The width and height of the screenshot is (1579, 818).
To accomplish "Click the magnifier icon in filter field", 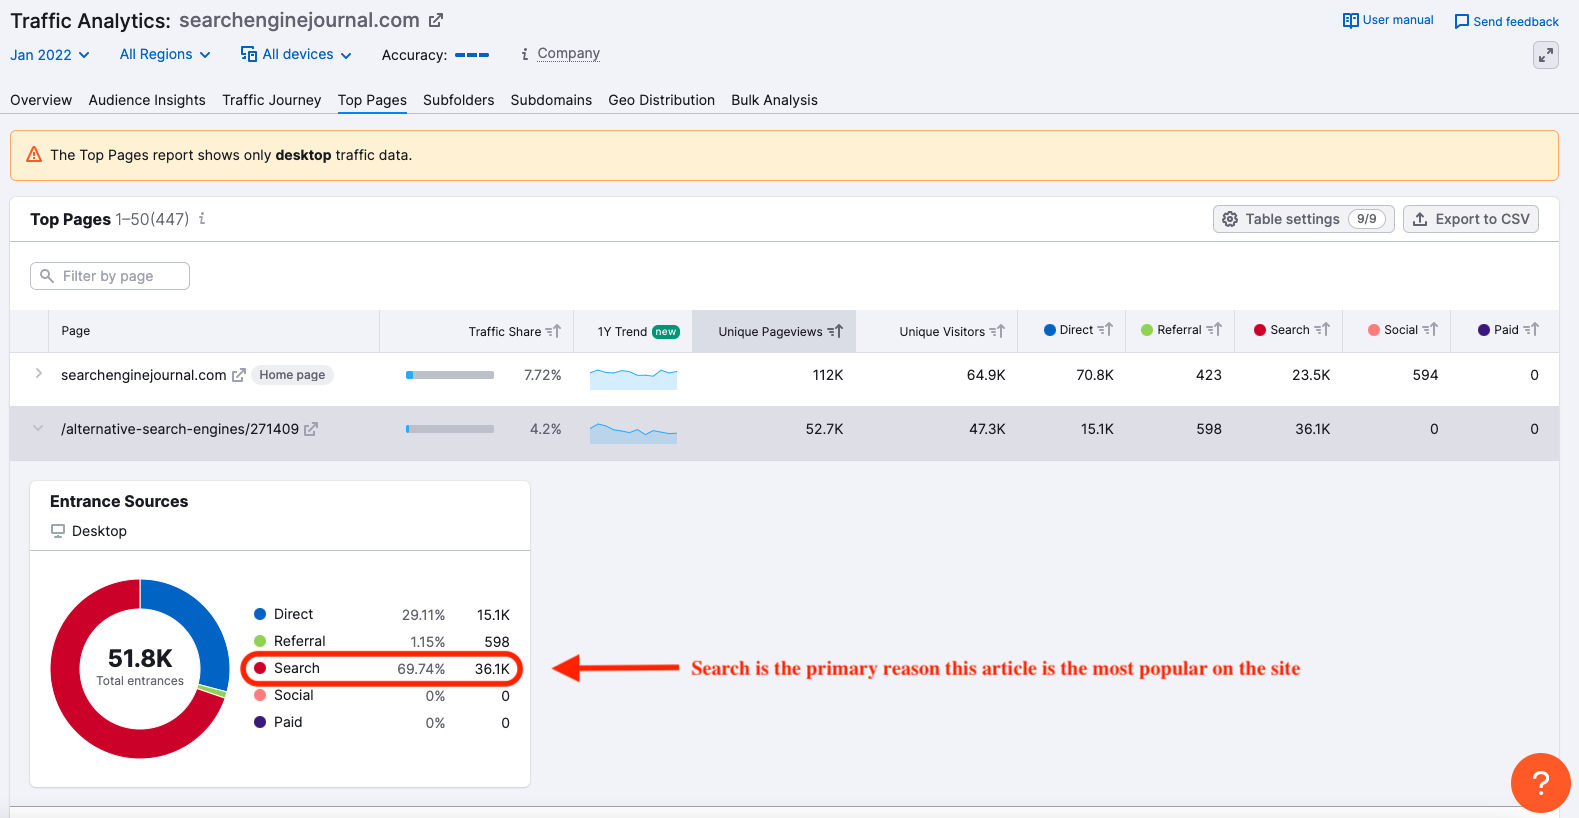I will coord(47,276).
